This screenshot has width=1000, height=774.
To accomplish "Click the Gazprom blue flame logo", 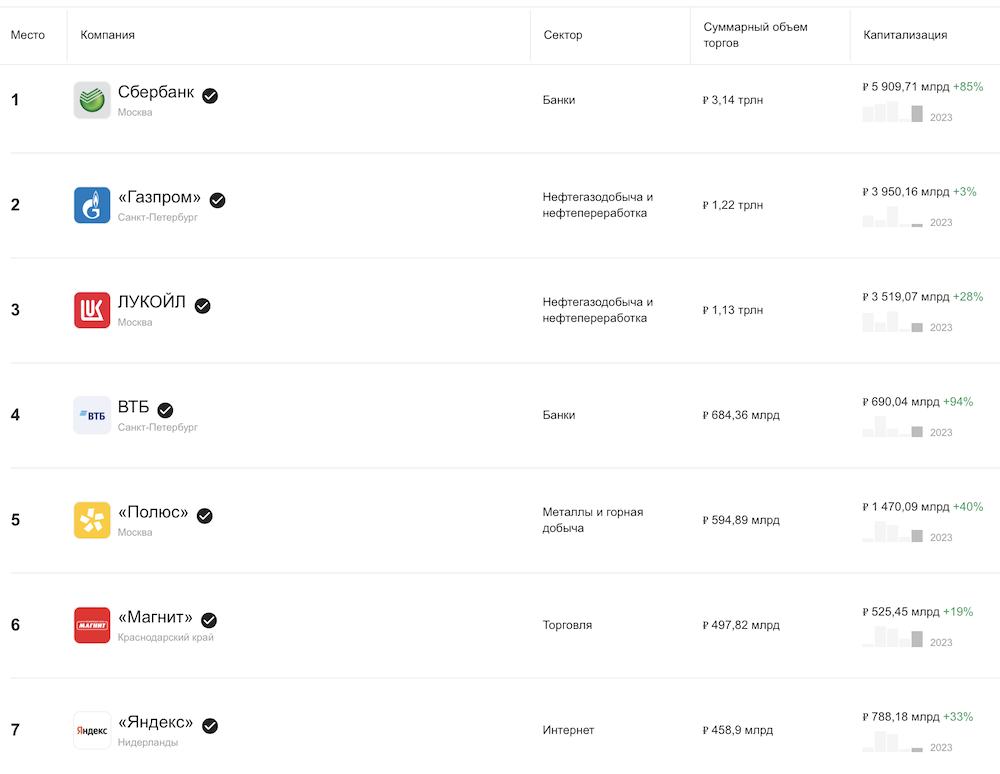I will point(92,205).
